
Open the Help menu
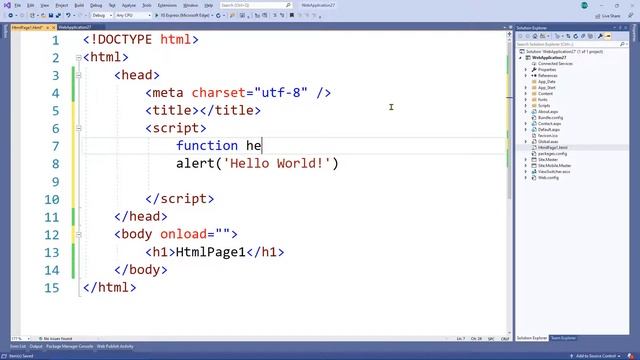[x=209, y=6]
